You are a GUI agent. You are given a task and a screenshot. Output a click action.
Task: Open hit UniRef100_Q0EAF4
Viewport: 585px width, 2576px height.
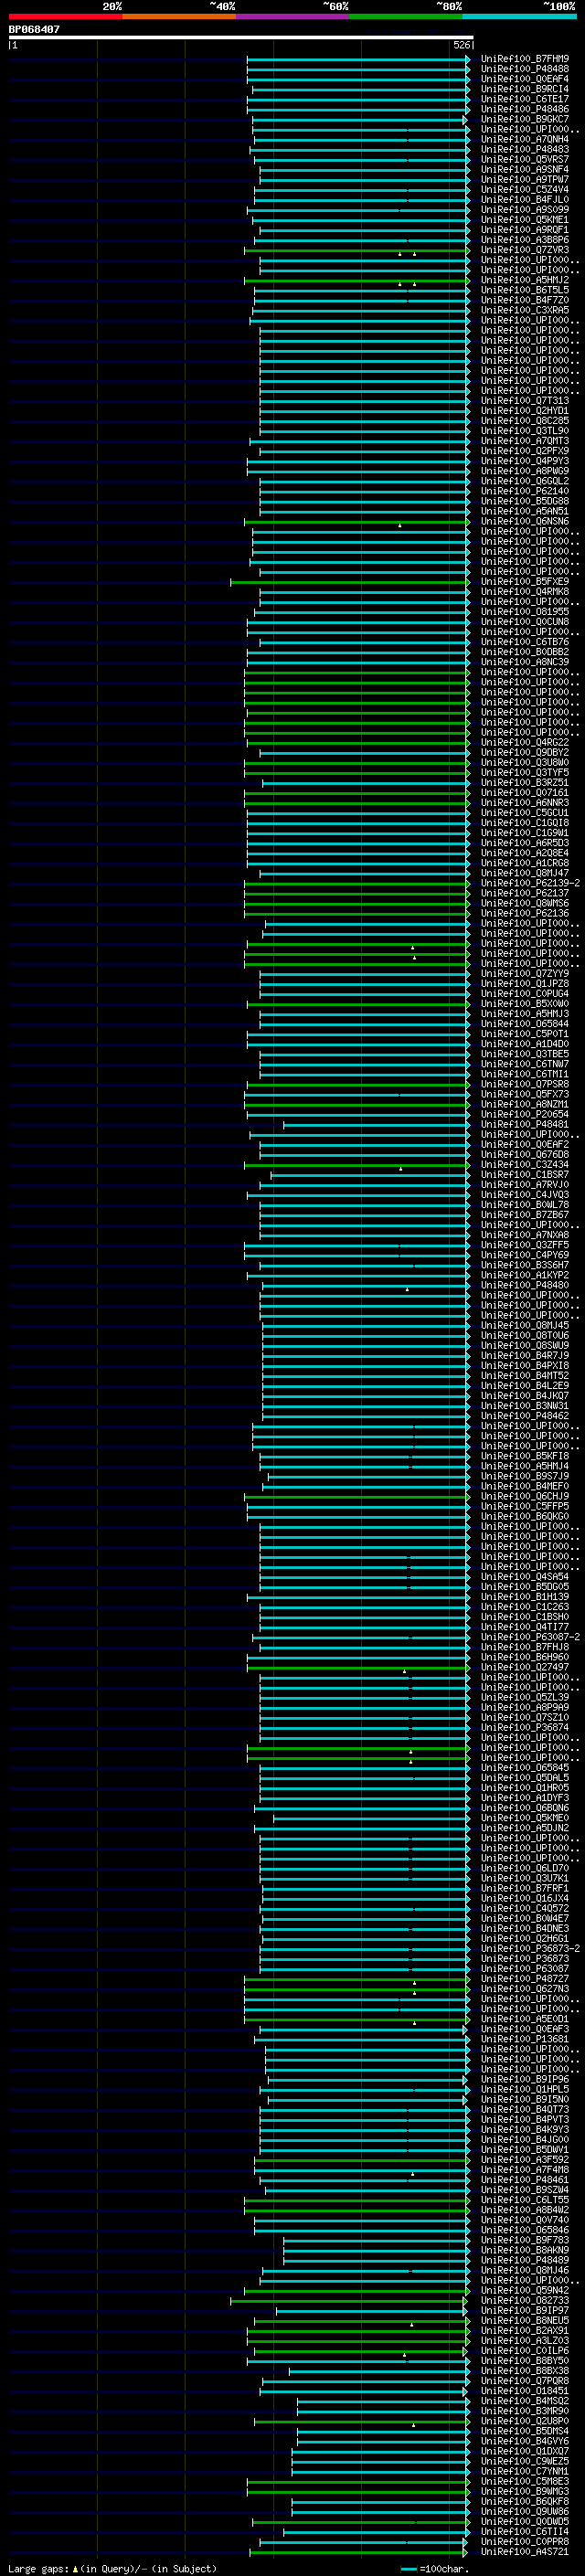pyautogui.click(x=524, y=79)
